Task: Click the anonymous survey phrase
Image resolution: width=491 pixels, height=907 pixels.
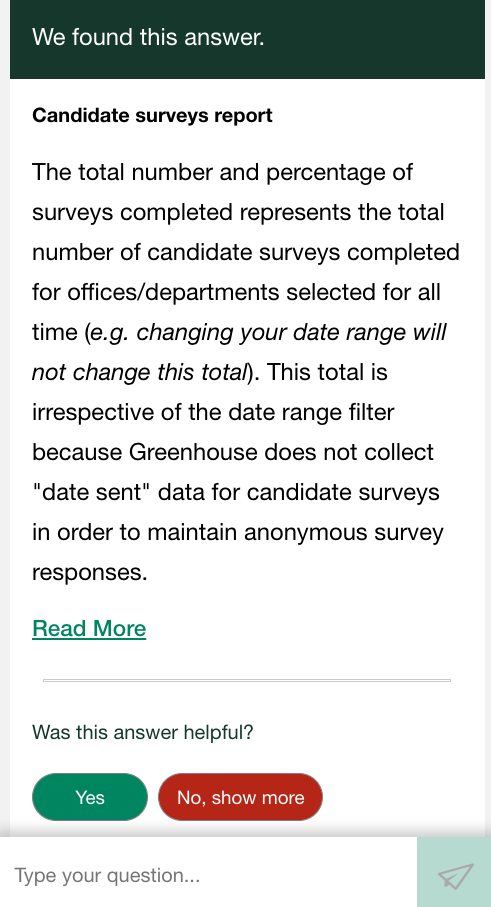Action: (344, 533)
